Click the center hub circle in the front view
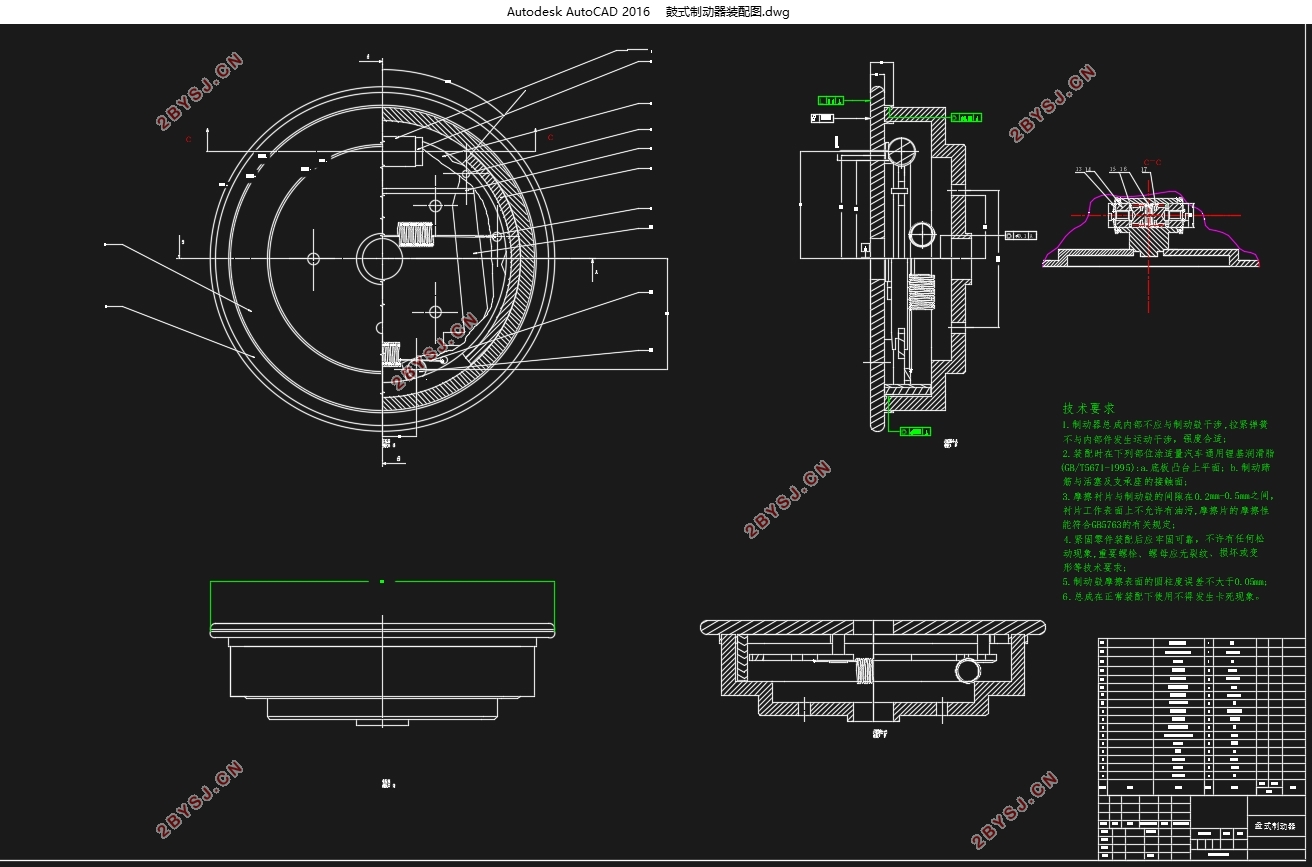Image resolution: width=1312 pixels, height=867 pixels. tap(380, 259)
